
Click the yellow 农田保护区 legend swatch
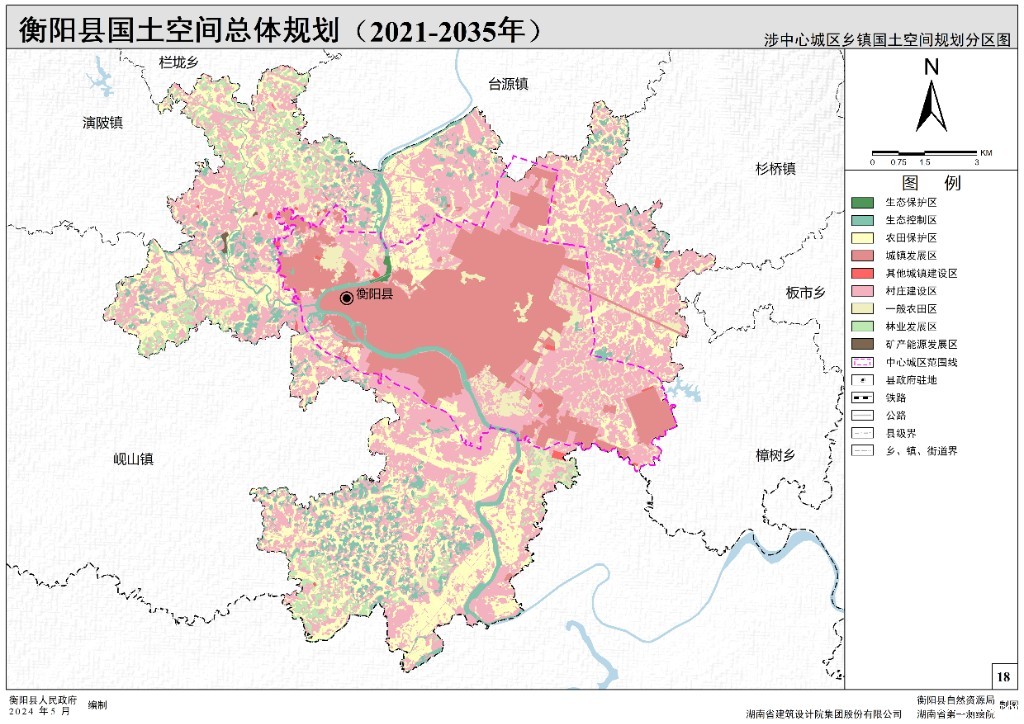pyautogui.click(x=861, y=238)
